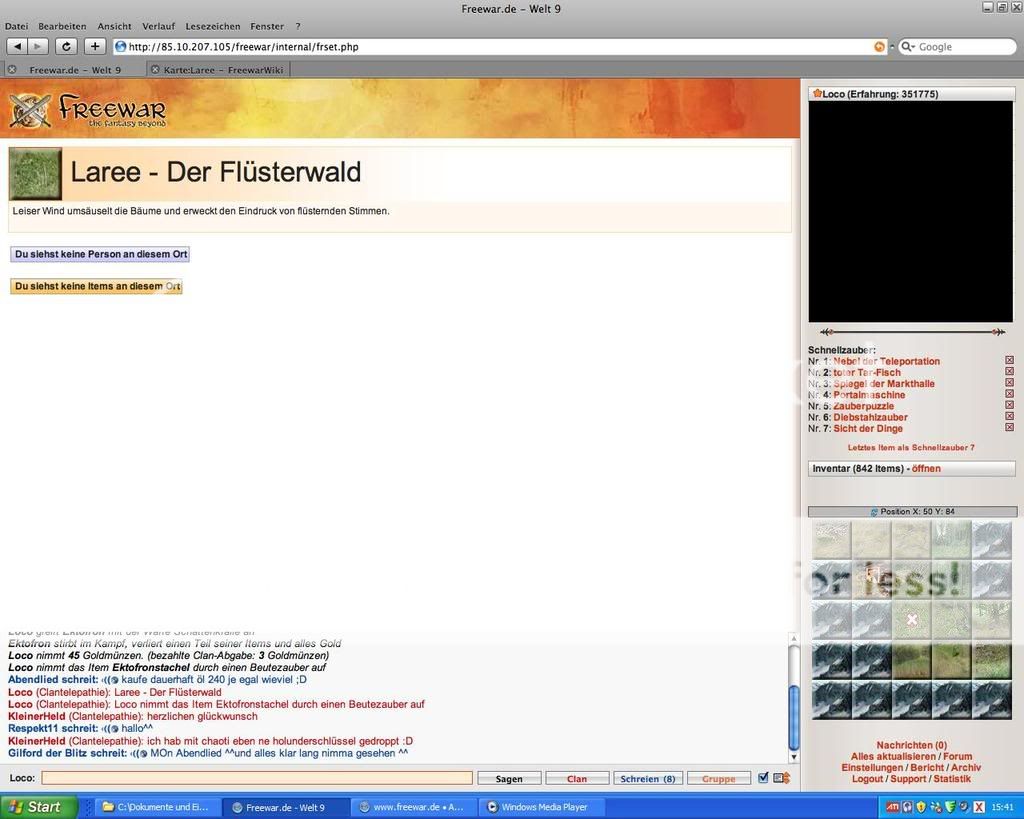The image size is (1024, 819).
Task: Switch to the Karte:Laree - FreewarWiki tab
Action: point(218,69)
